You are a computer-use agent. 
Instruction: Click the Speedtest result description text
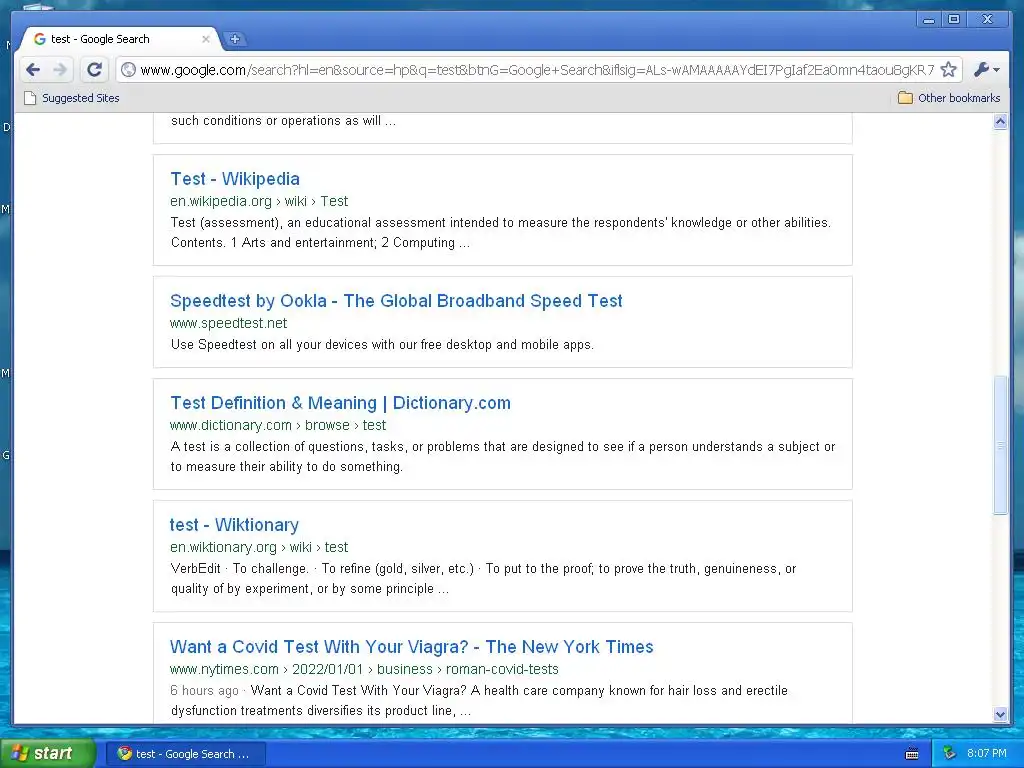(x=382, y=345)
